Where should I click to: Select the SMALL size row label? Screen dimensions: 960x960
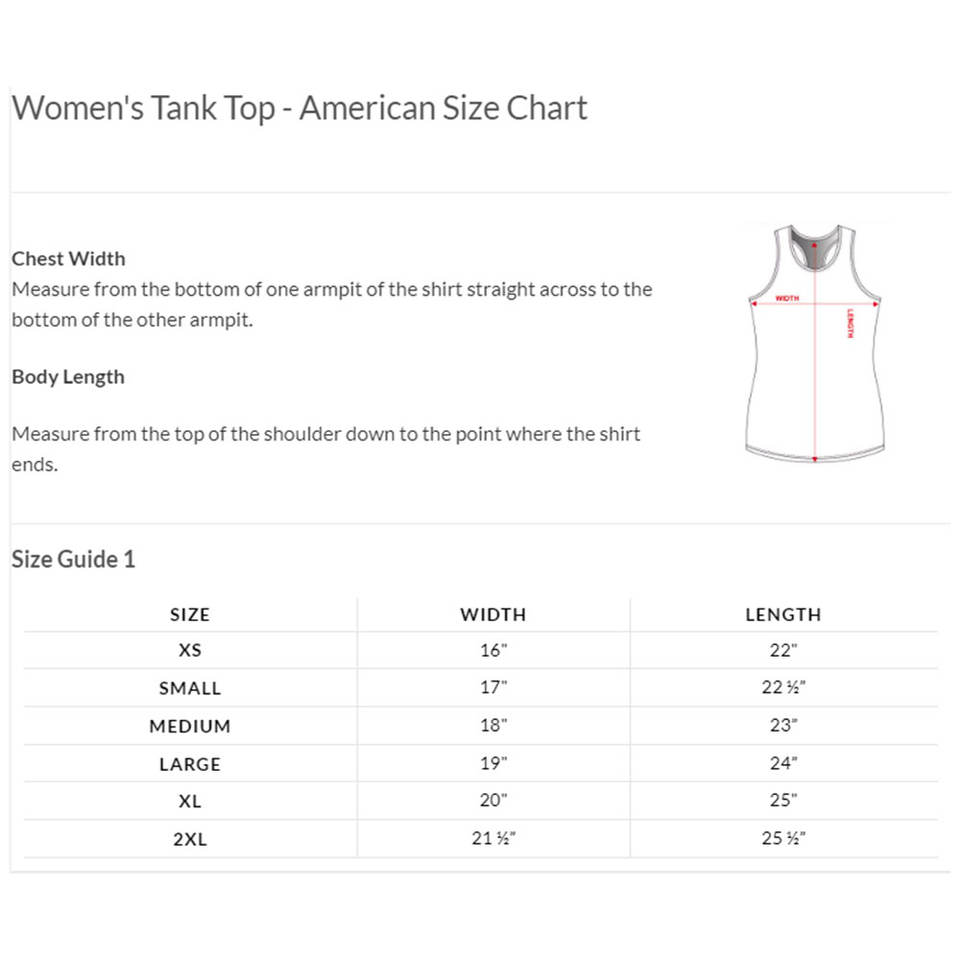pyautogui.click(x=190, y=688)
